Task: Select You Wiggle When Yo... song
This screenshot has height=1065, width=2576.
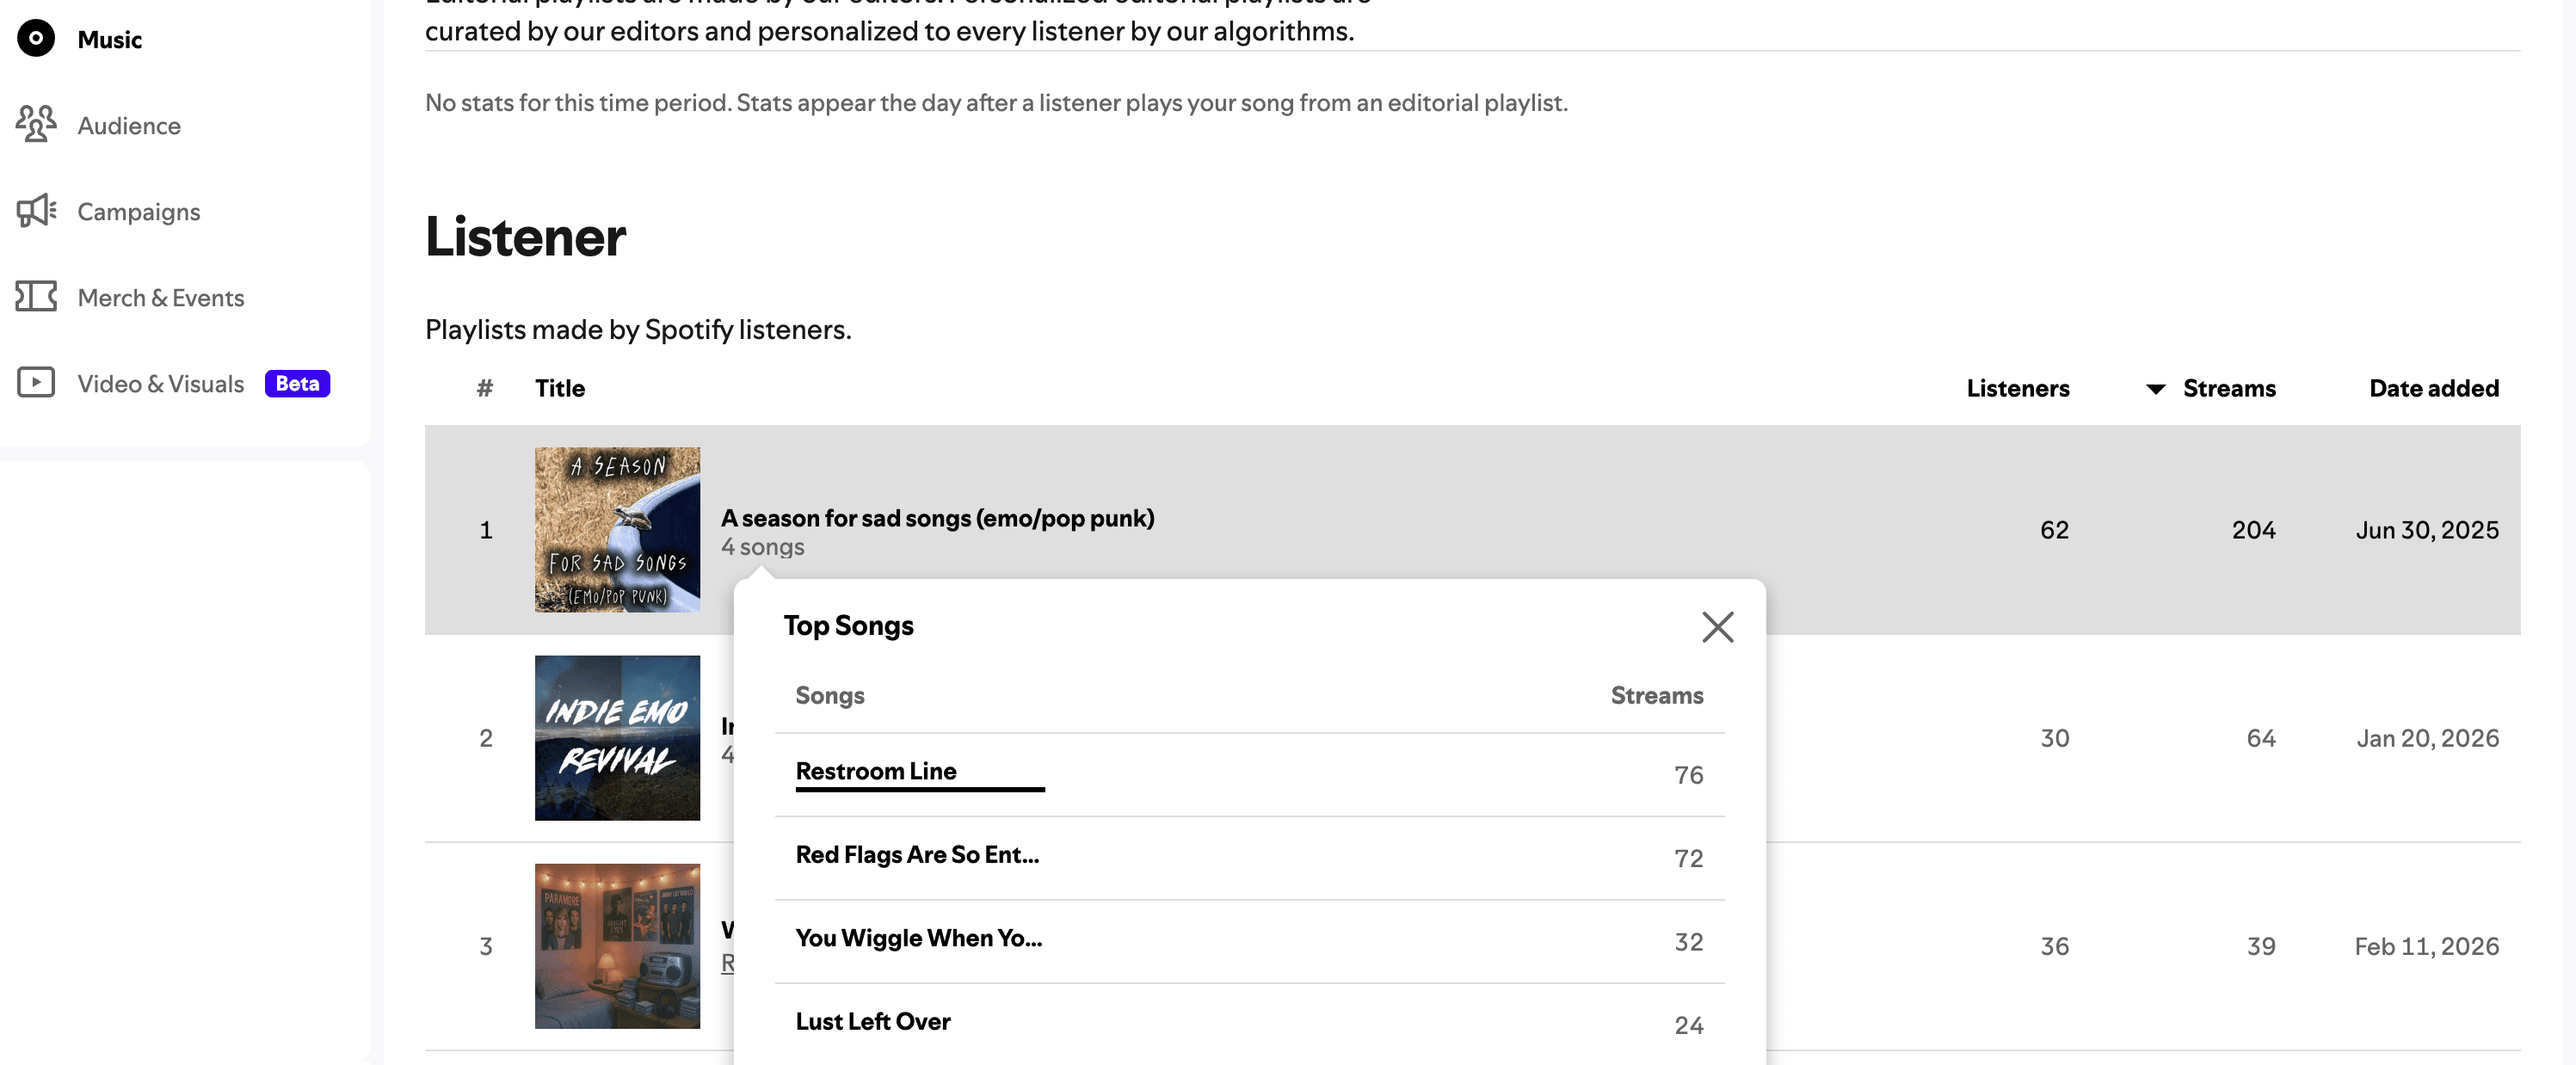Action: [918, 938]
